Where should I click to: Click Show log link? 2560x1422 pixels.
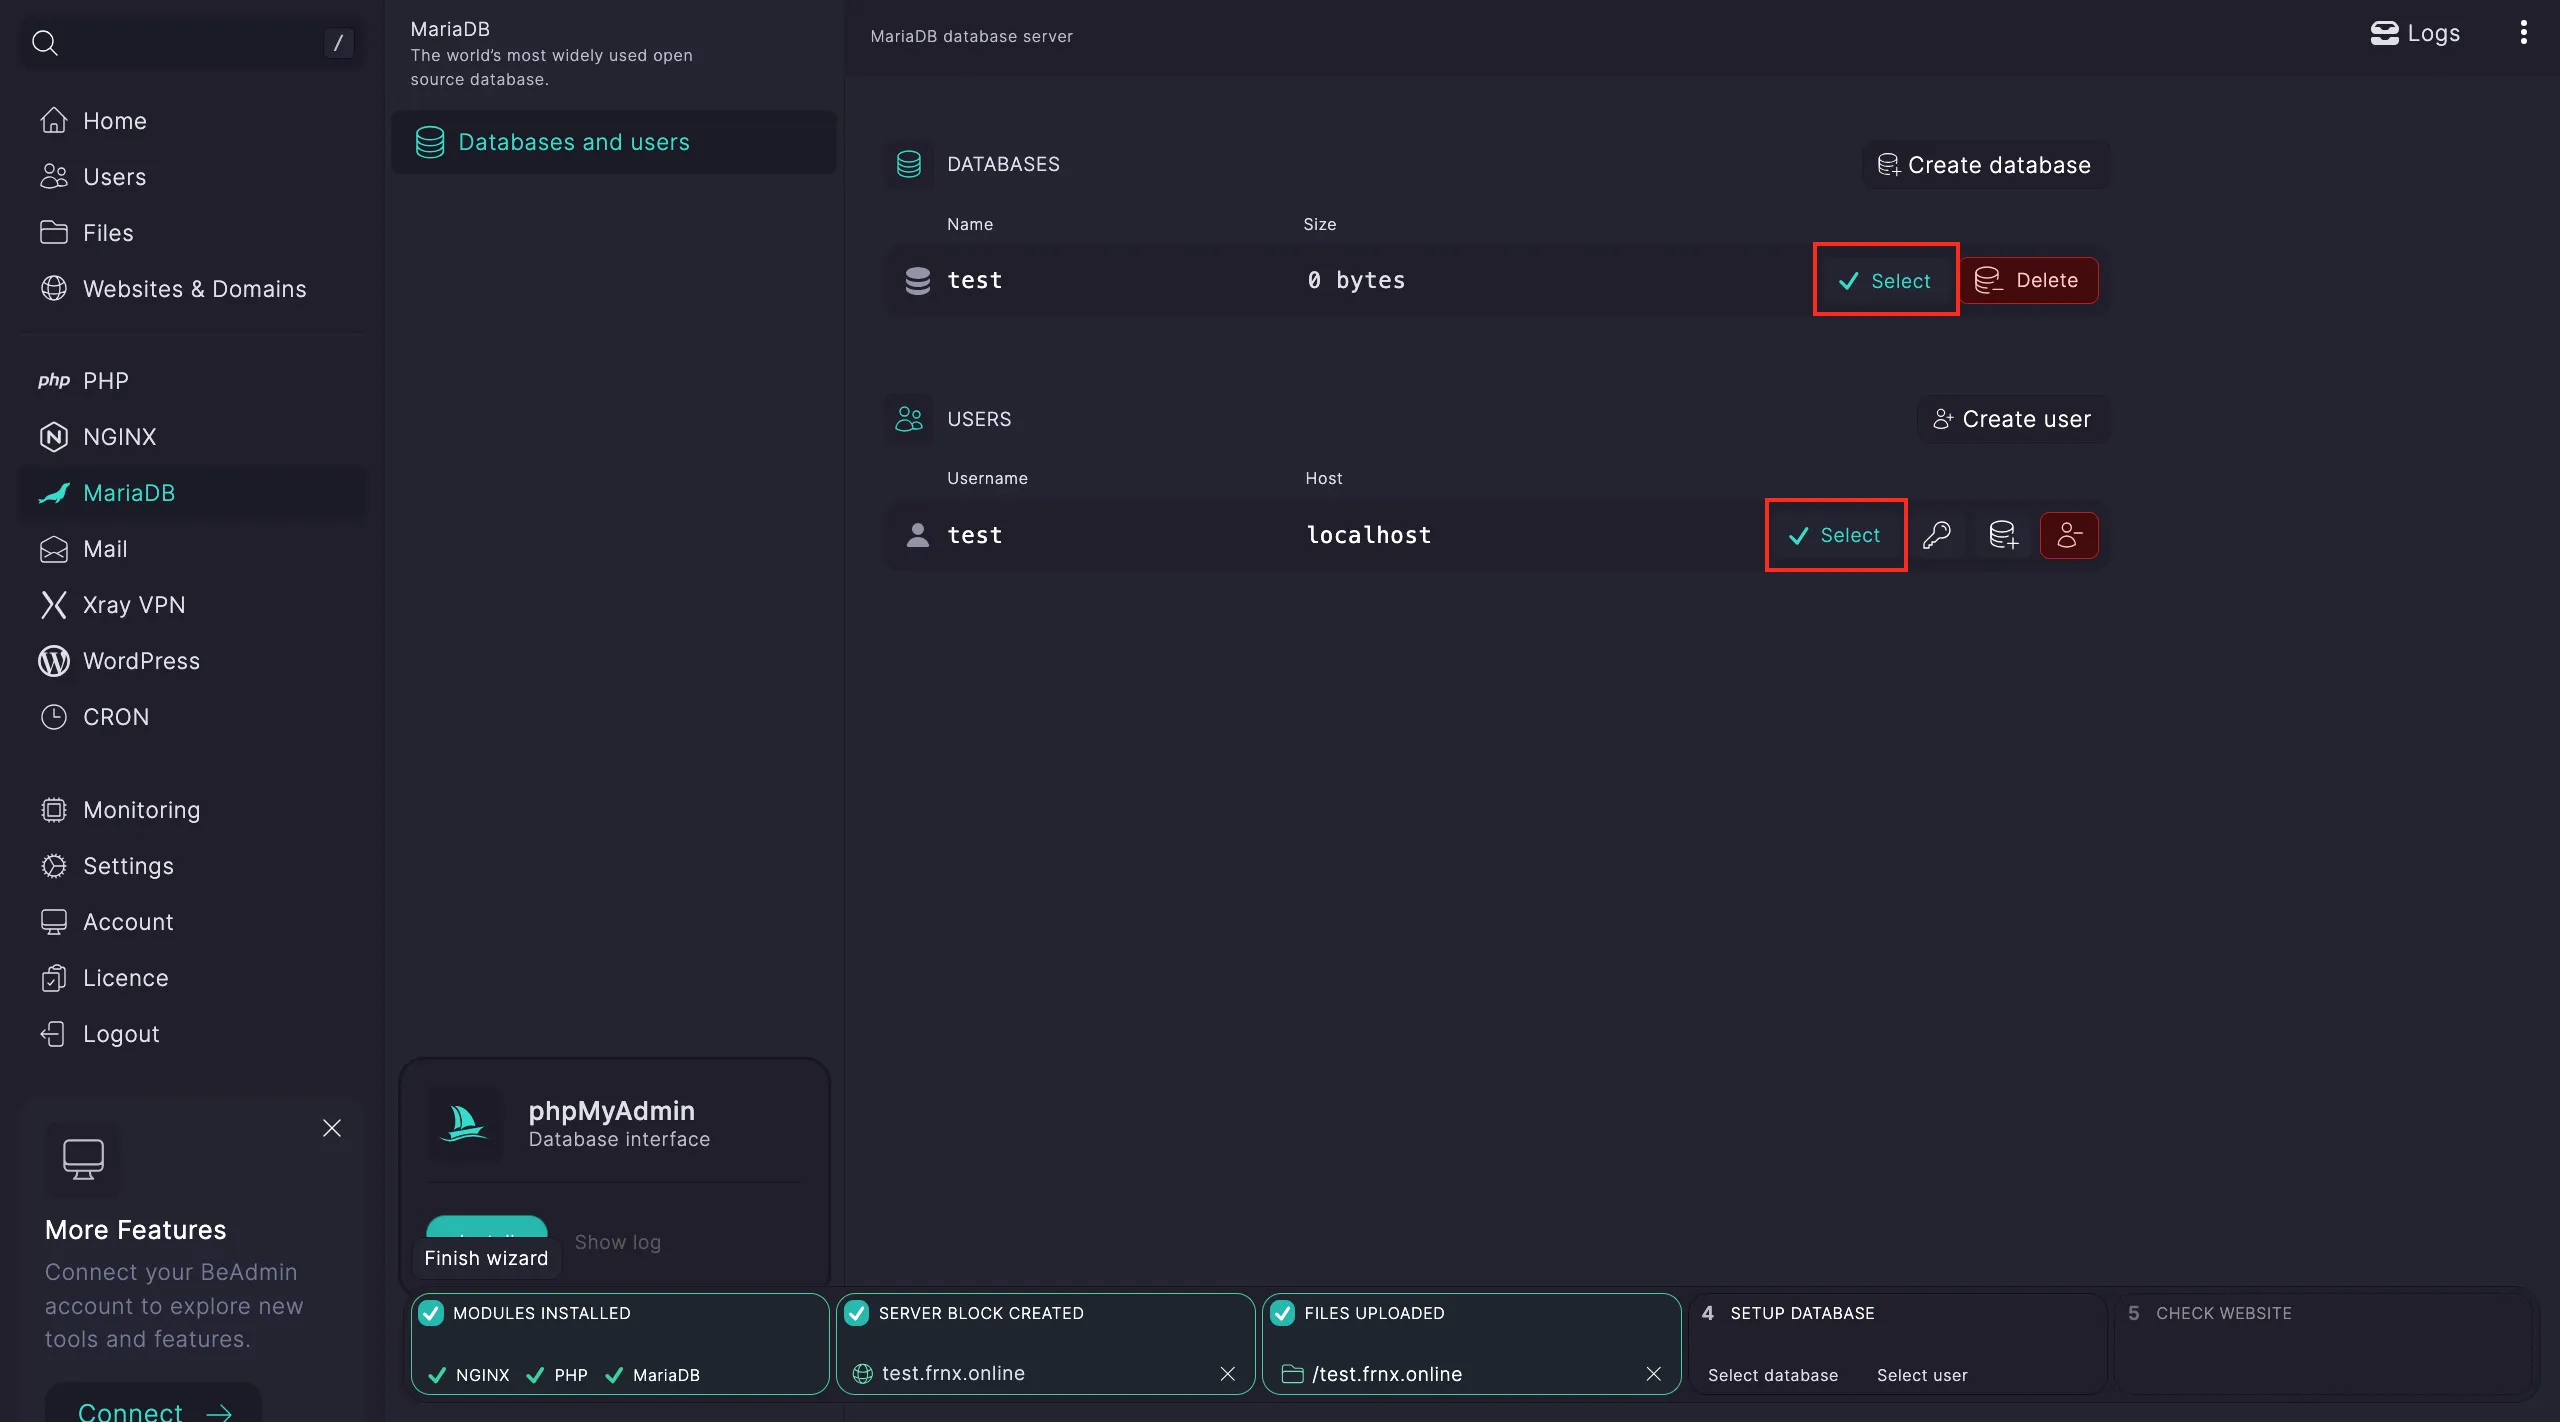pos(618,1242)
